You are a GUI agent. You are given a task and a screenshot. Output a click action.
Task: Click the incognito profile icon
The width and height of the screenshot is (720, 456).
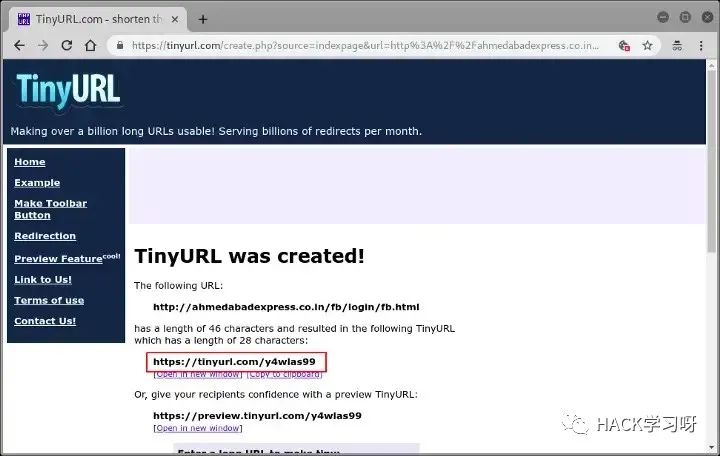(675, 45)
